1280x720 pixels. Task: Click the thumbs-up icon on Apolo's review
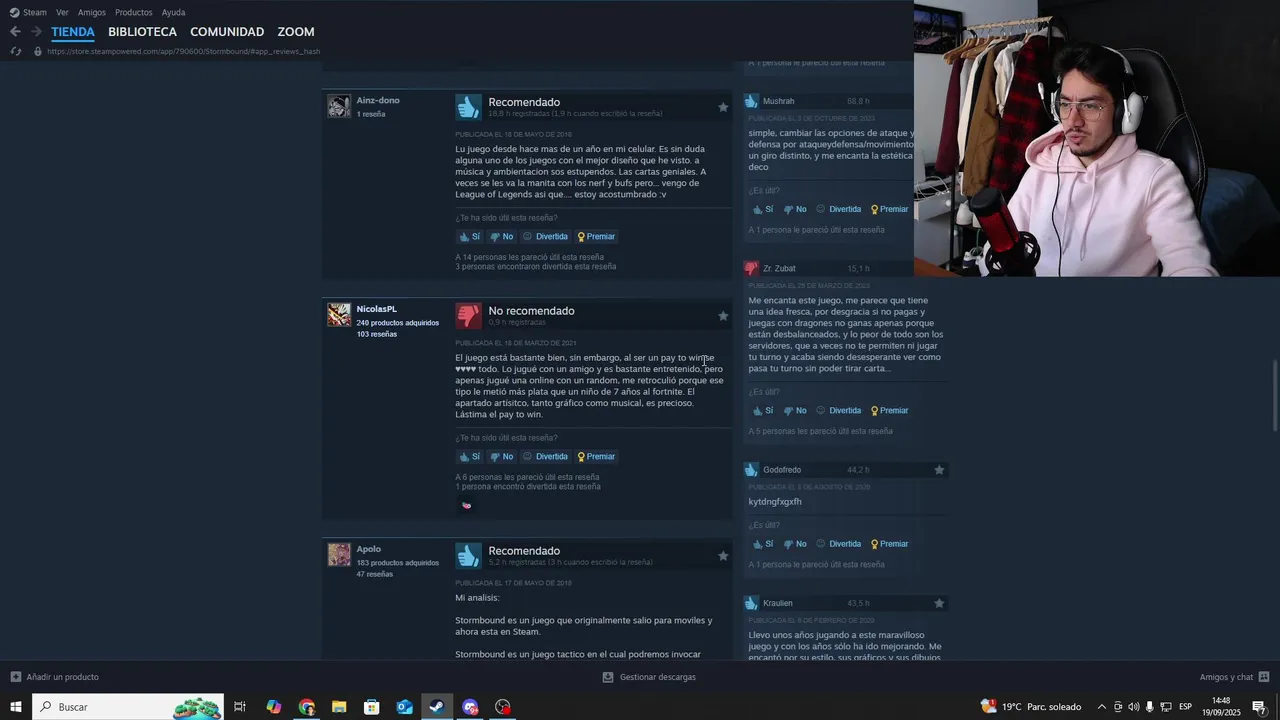[x=468, y=555]
